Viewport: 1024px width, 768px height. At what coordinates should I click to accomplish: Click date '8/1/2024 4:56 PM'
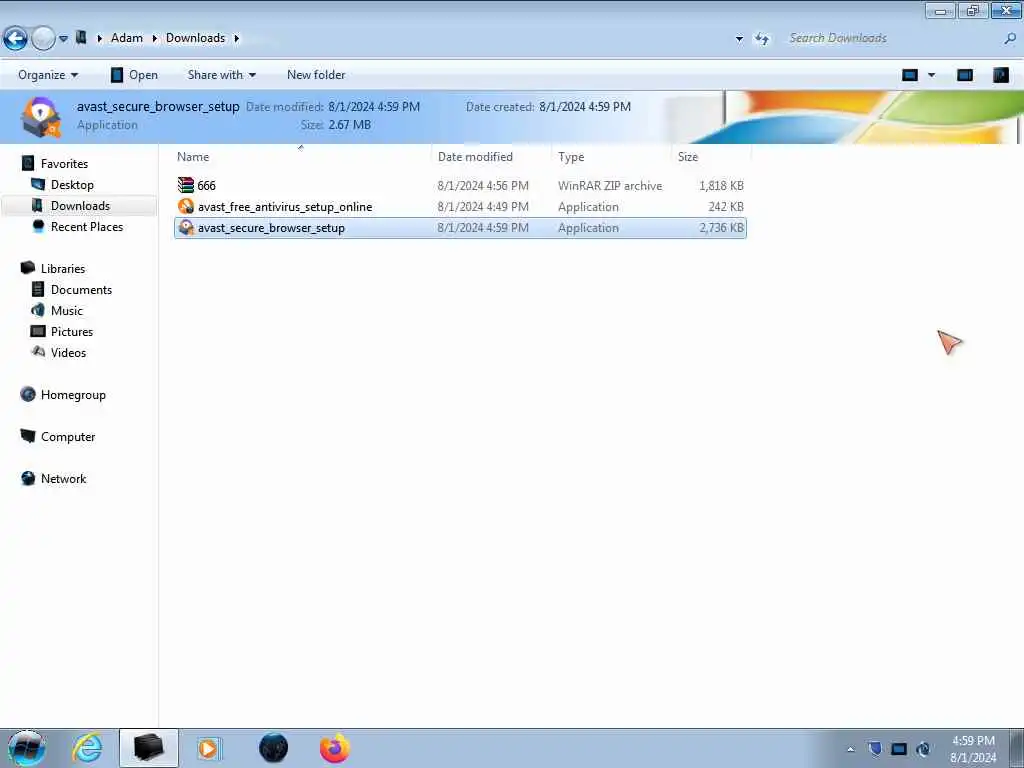(483, 185)
